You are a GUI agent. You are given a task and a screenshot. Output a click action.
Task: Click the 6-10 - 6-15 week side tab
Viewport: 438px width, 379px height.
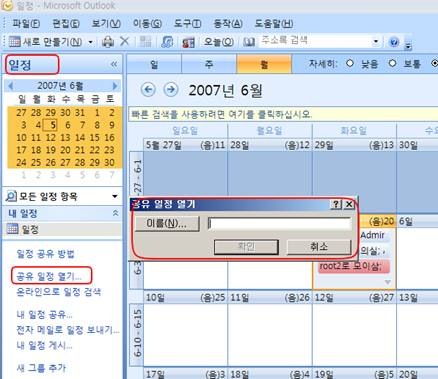tap(137, 332)
